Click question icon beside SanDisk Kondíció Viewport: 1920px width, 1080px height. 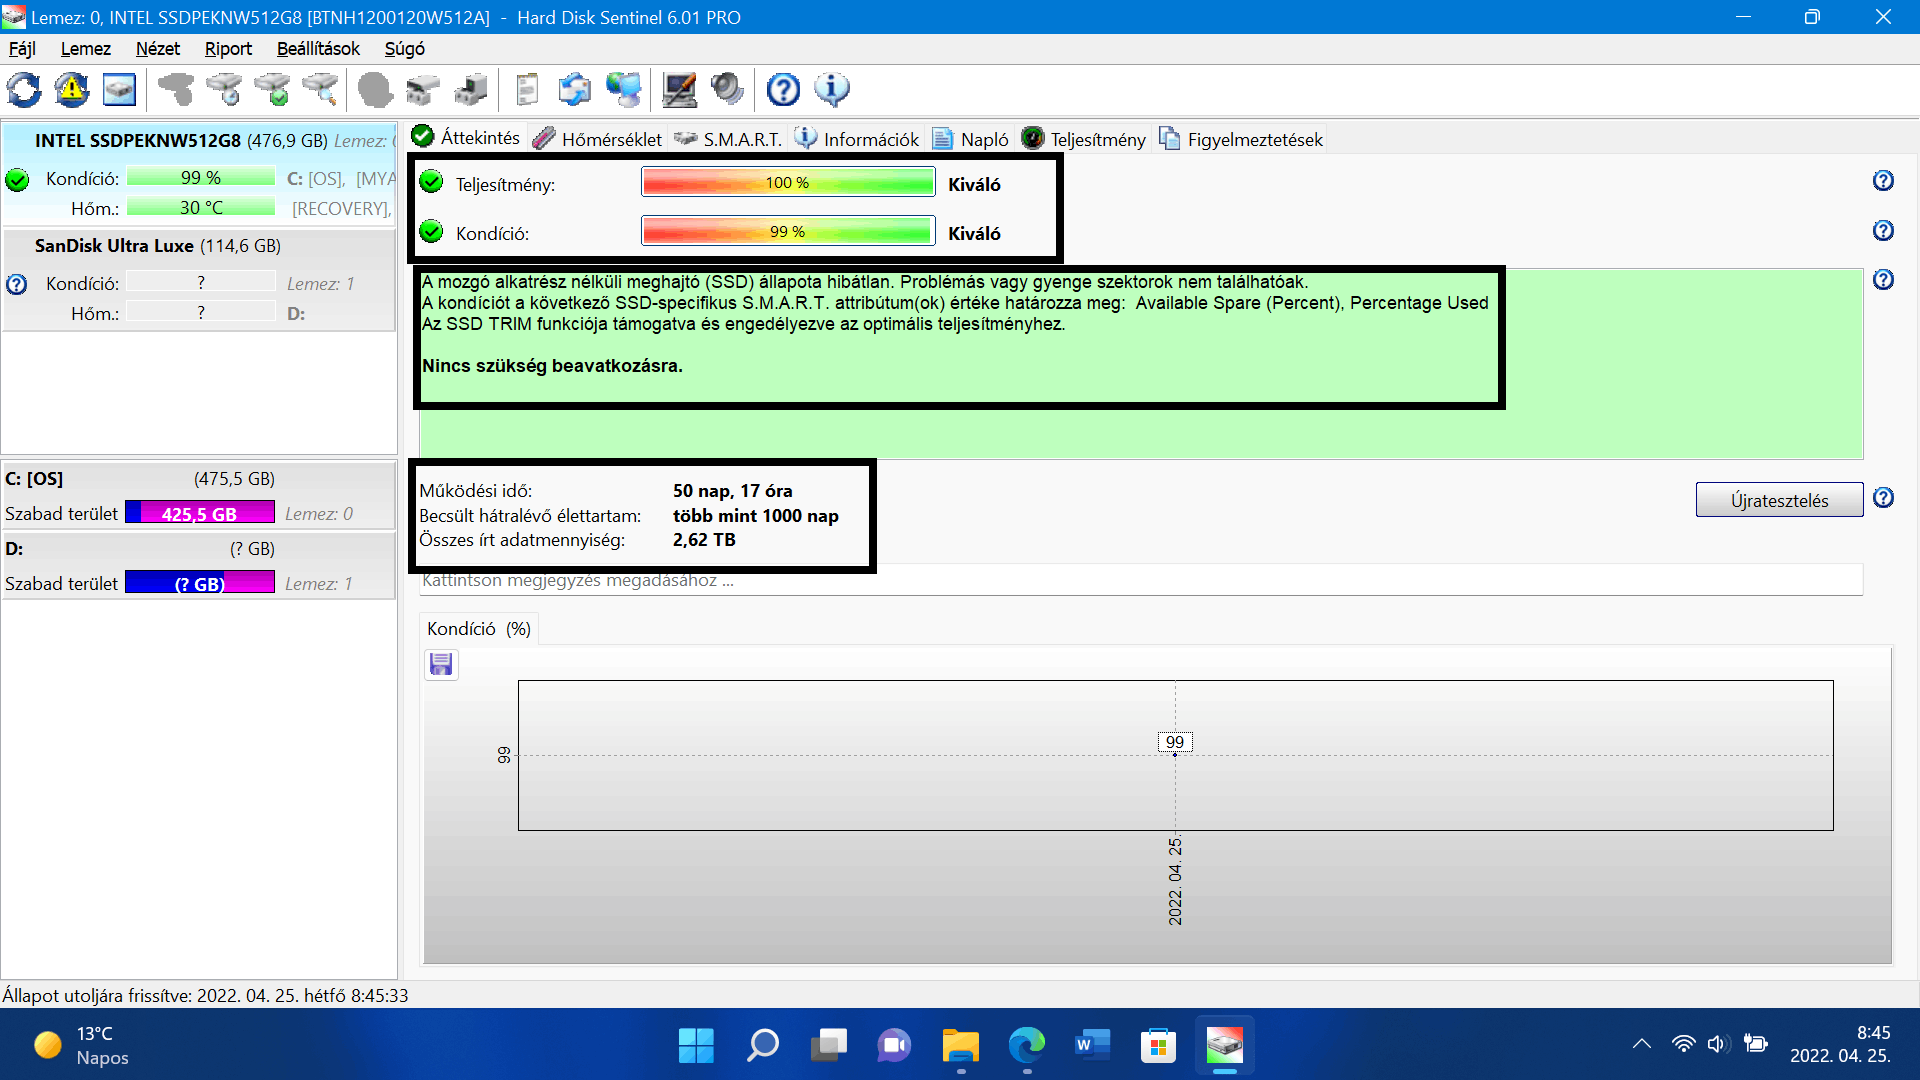[x=17, y=284]
